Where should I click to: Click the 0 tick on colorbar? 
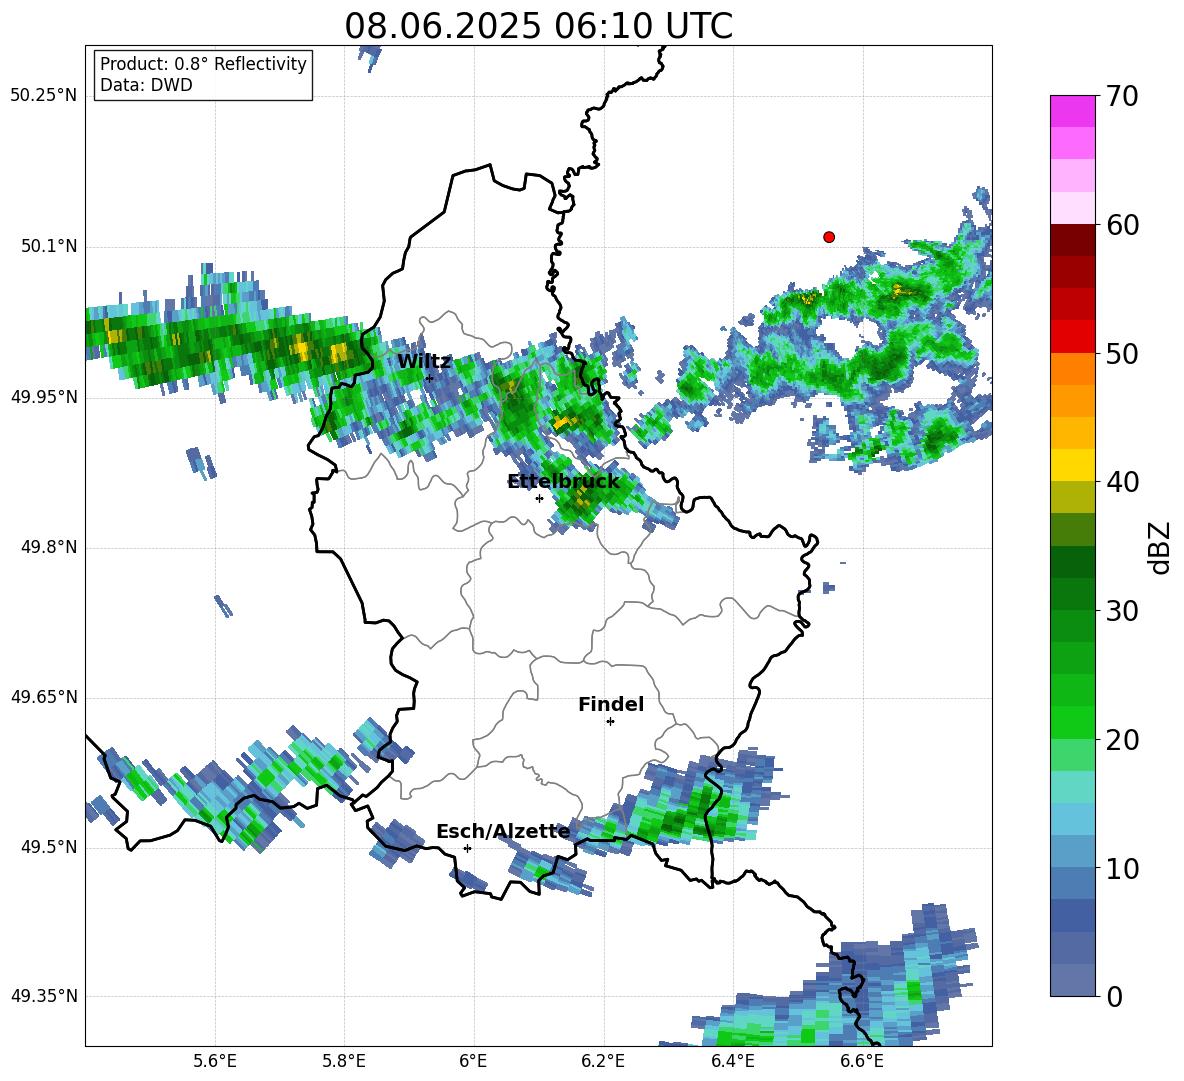point(1114,996)
